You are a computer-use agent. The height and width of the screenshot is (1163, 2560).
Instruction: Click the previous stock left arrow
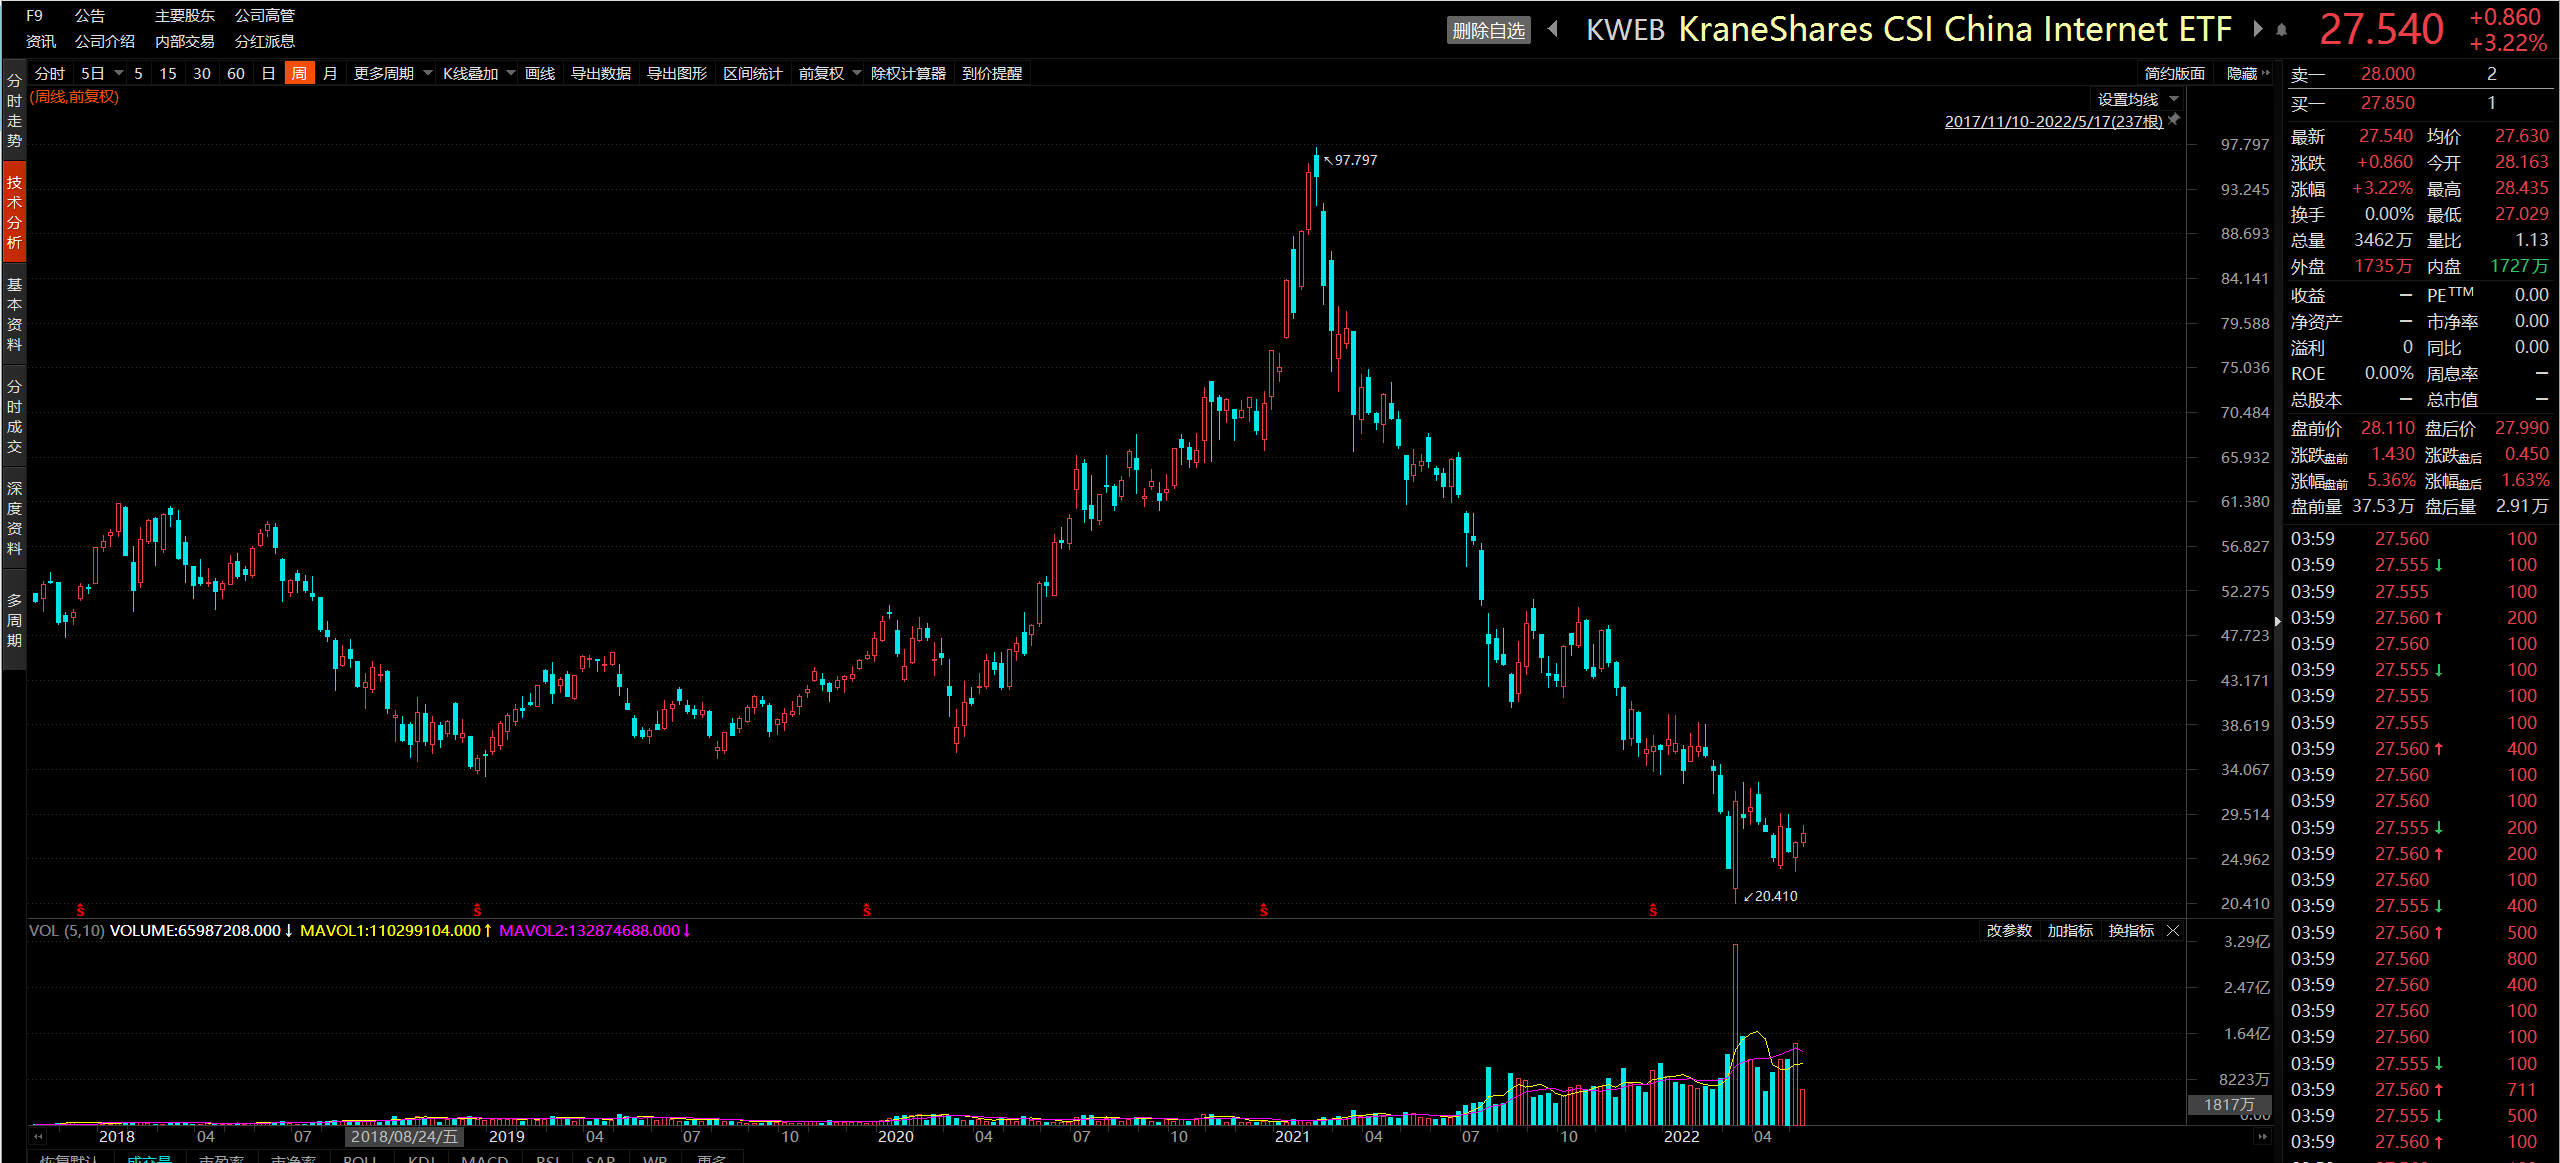coord(1553,29)
